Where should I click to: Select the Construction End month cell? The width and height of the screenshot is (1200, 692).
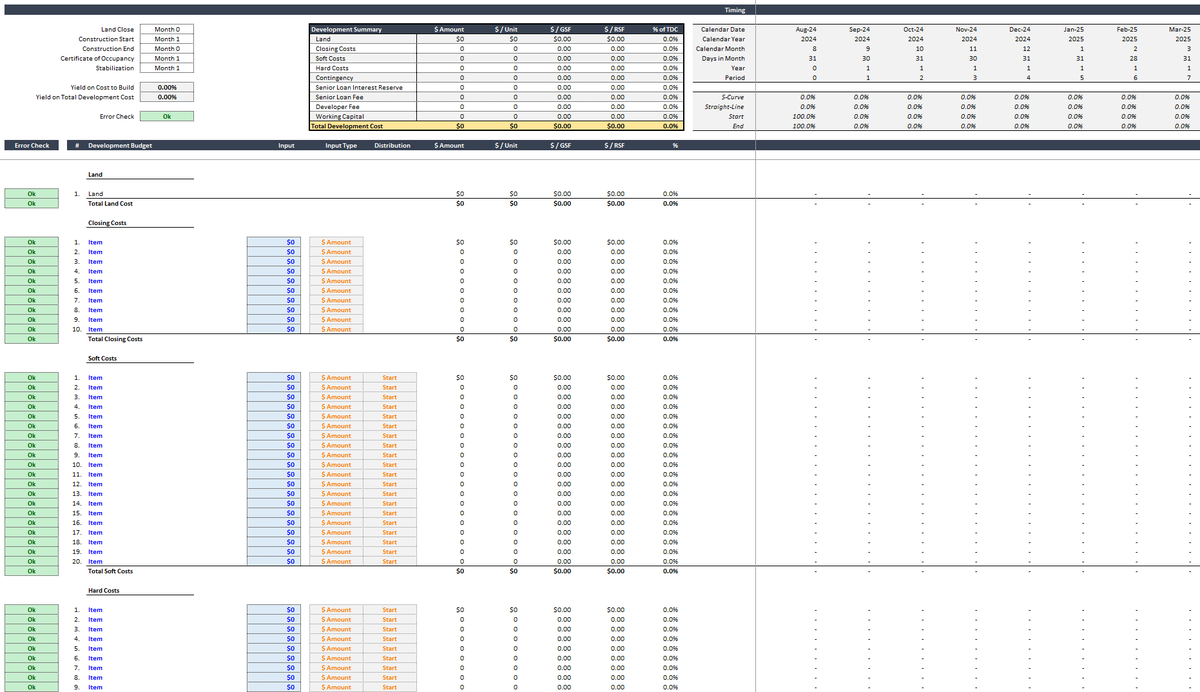(167, 49)
